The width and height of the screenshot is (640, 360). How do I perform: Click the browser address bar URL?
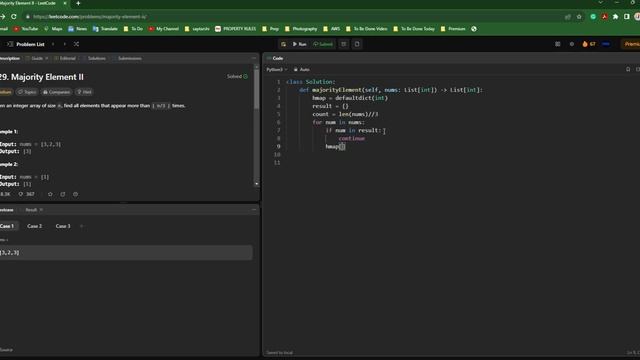(x=90, y=17)
